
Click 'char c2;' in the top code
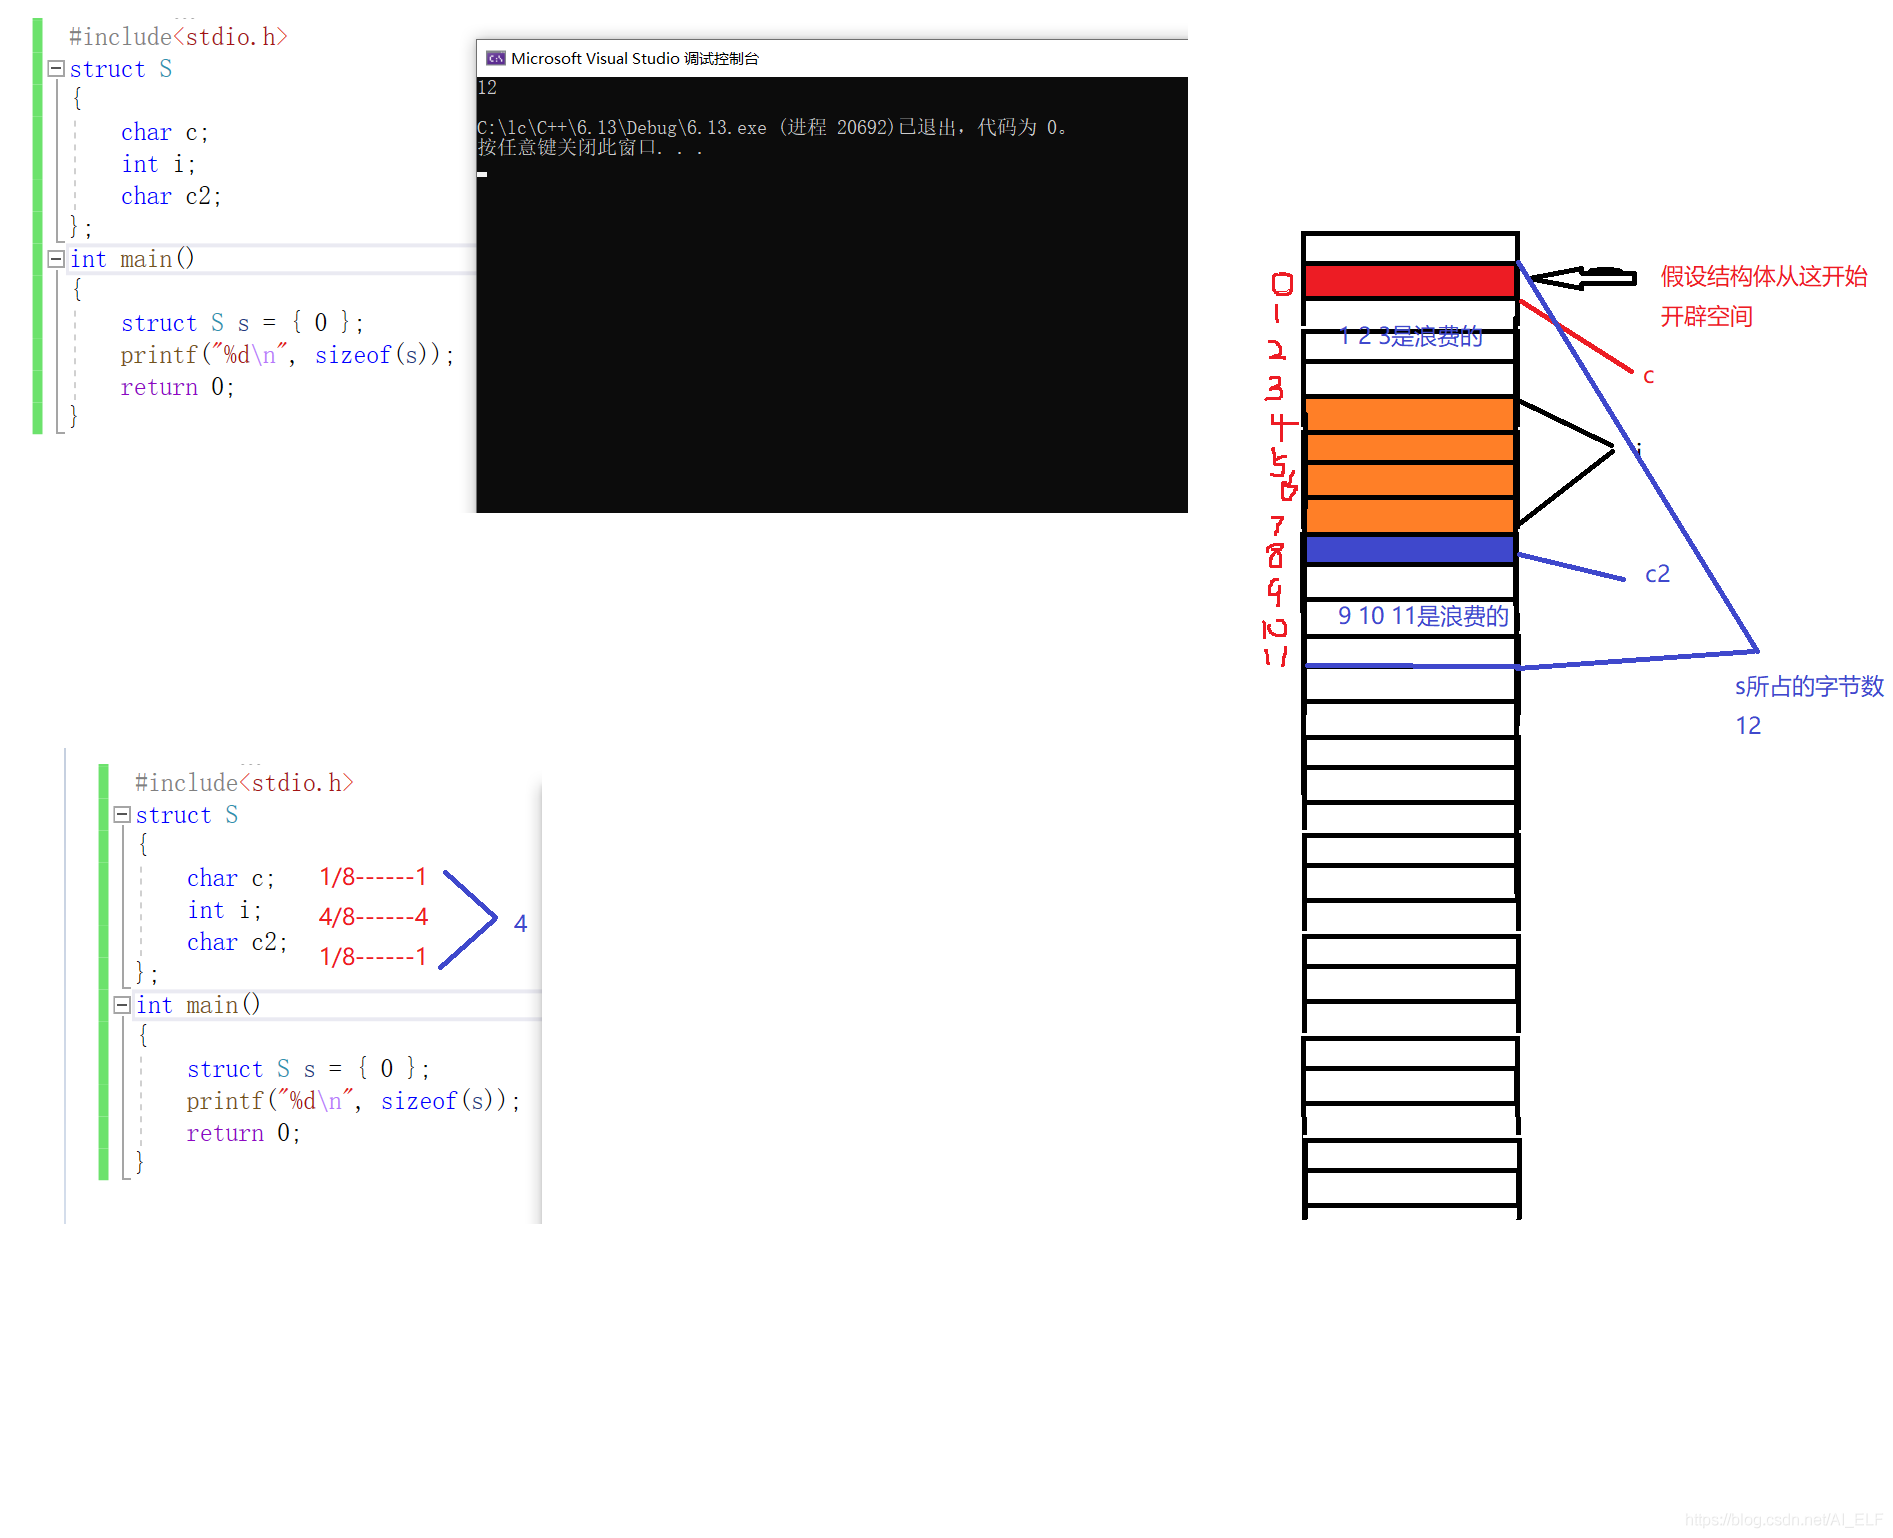point(171,197)
